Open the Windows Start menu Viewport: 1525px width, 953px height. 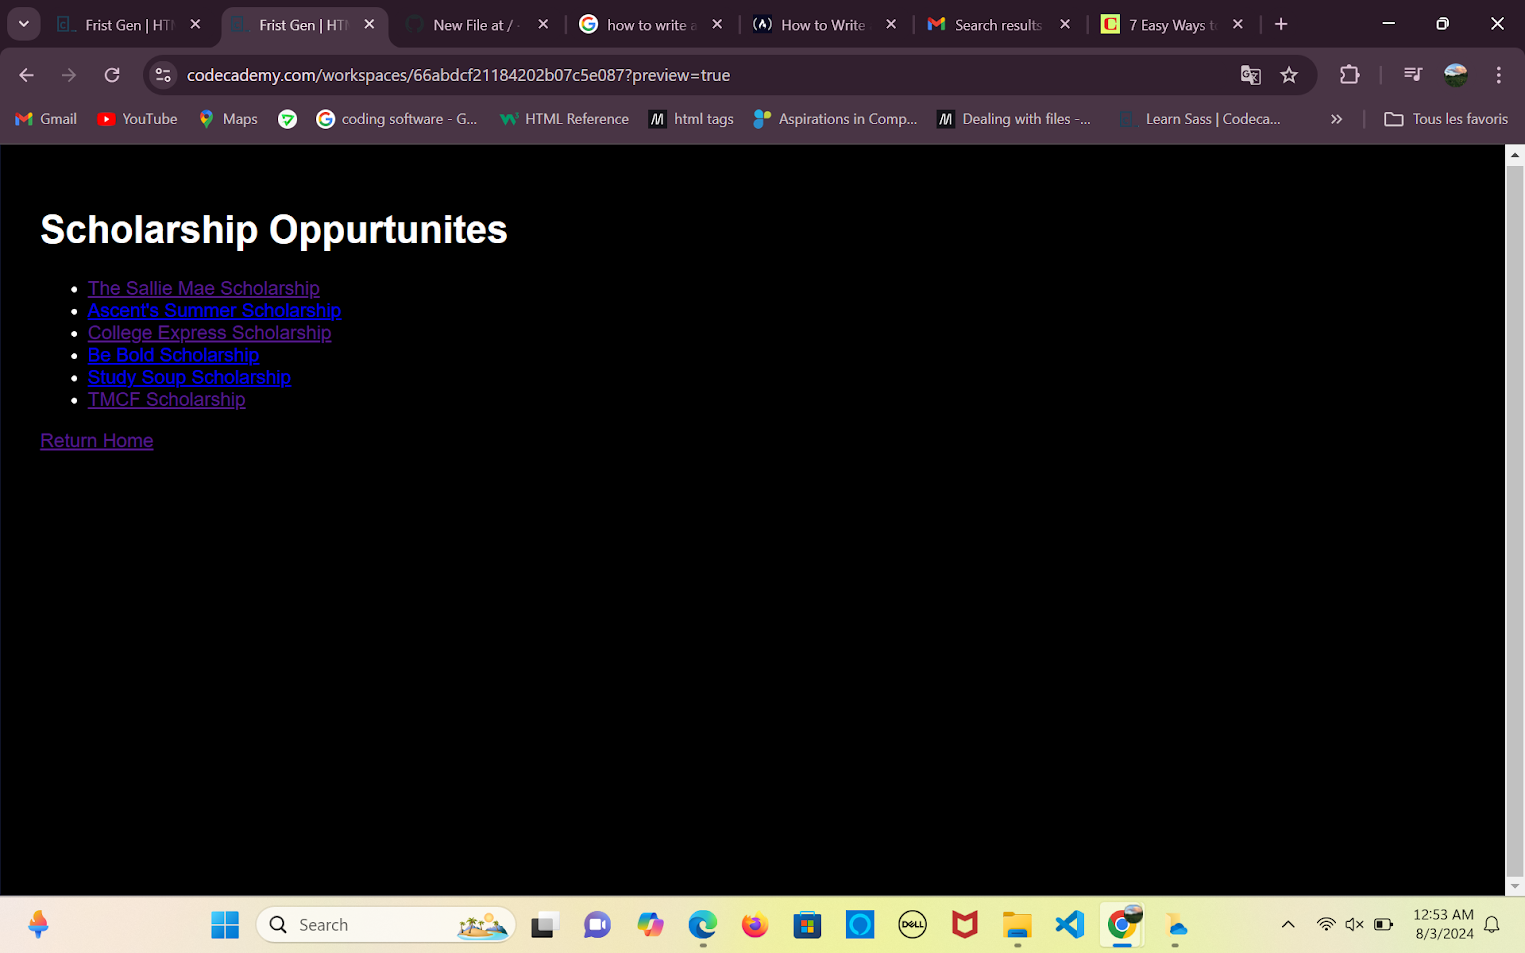(225, 925)
